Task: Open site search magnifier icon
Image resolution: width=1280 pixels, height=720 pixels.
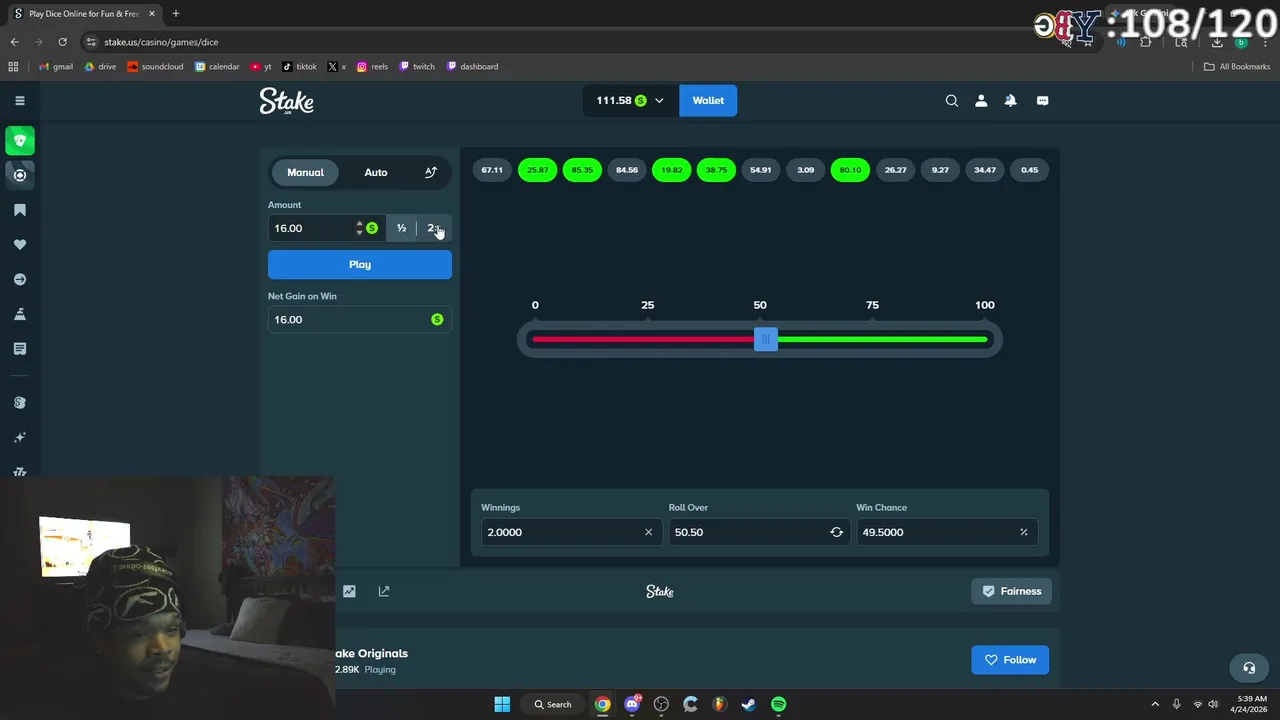Action: [x=952, y=101]
